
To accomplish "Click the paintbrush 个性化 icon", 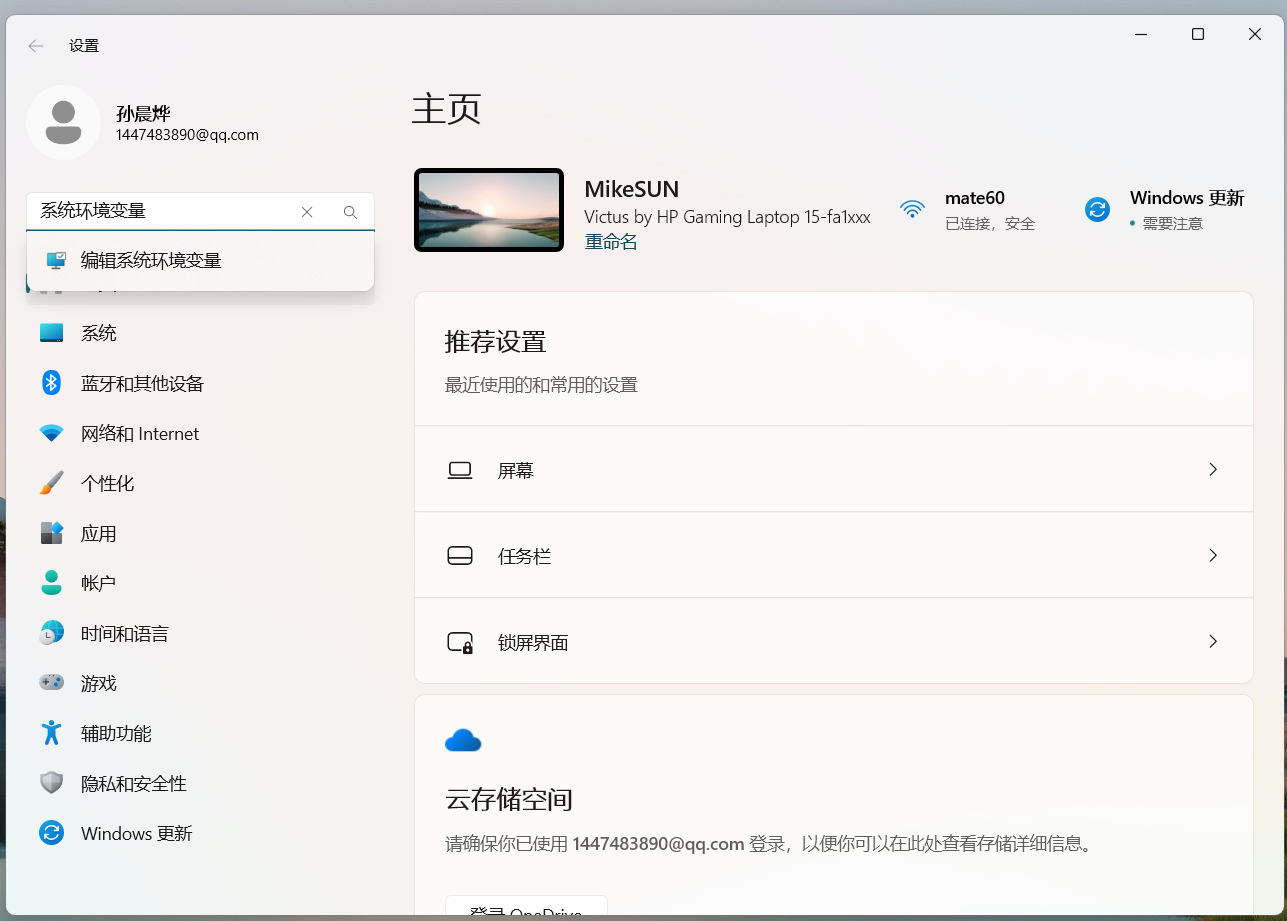I will (51, 483).
